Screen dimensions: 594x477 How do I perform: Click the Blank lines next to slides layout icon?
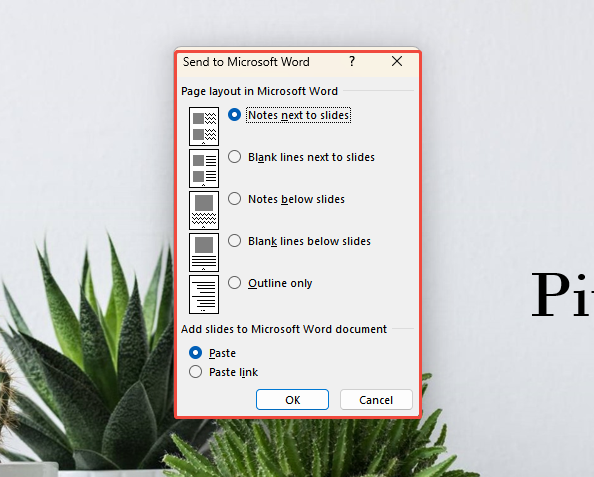point(204,168)
